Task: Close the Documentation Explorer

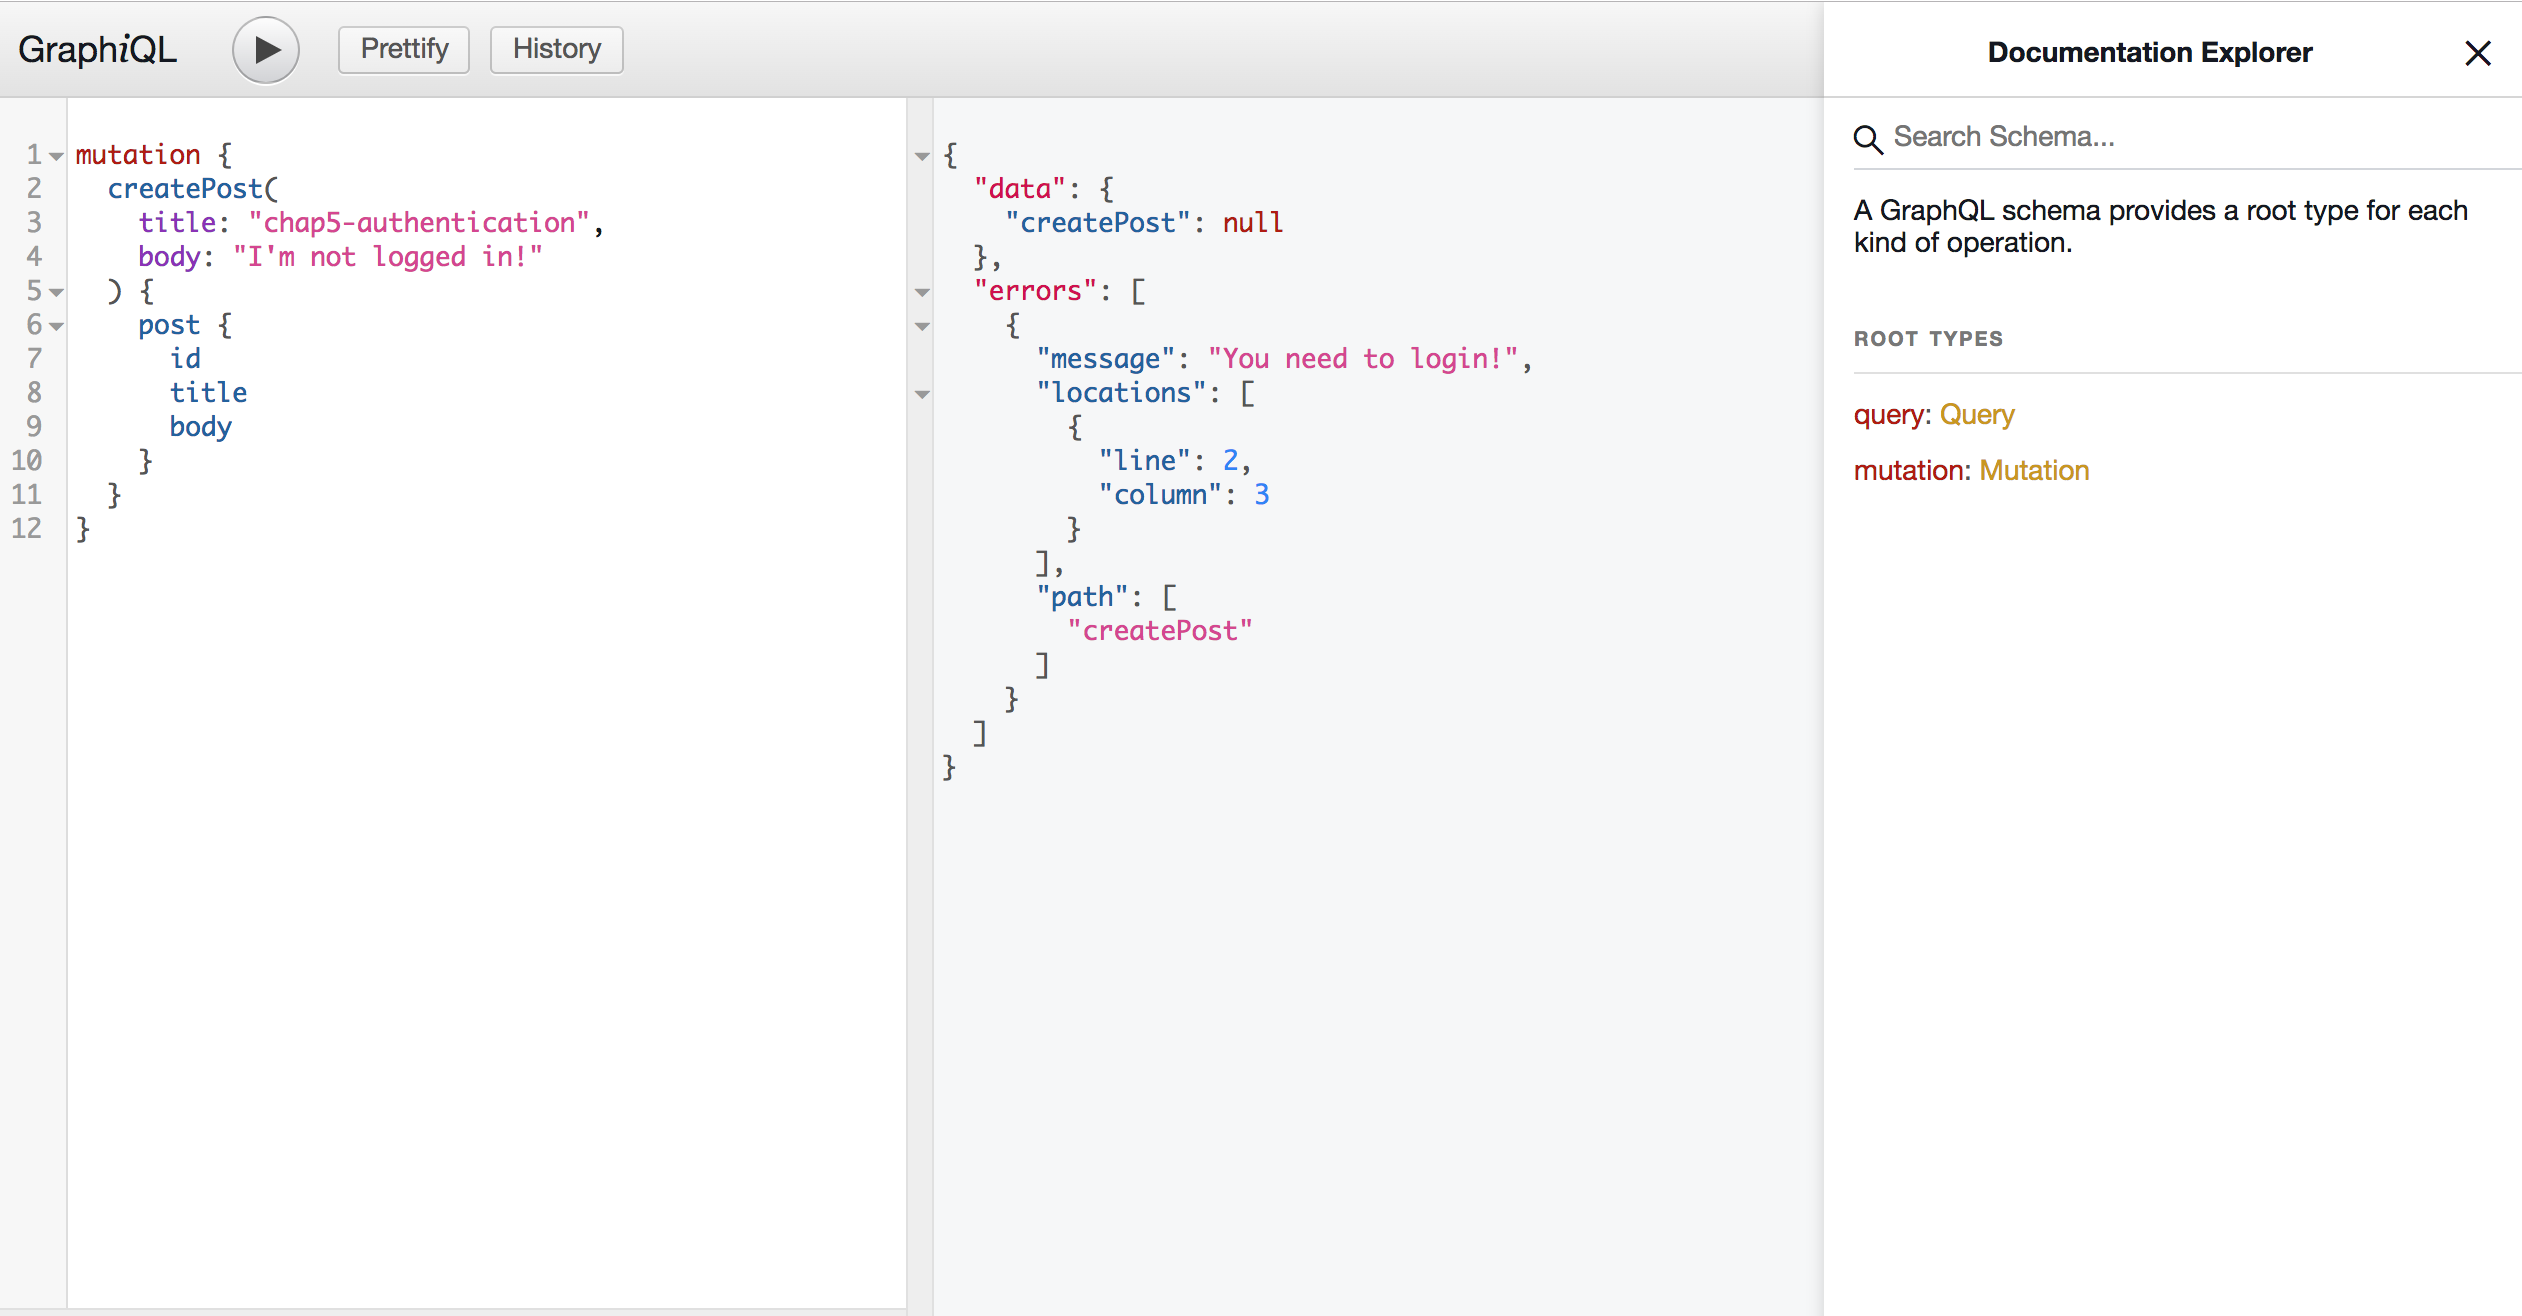Action: pyautogui.click(x=2477, y=53)
